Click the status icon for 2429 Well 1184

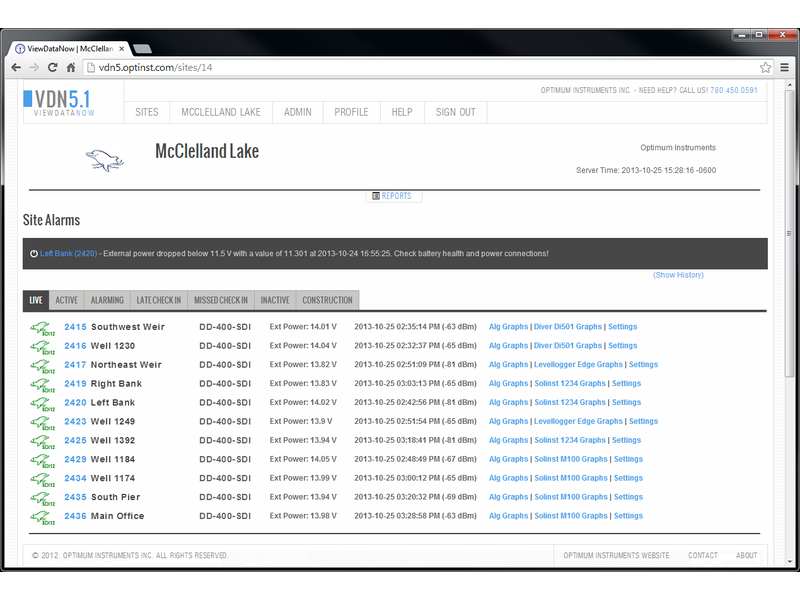[x=42, y=460]
